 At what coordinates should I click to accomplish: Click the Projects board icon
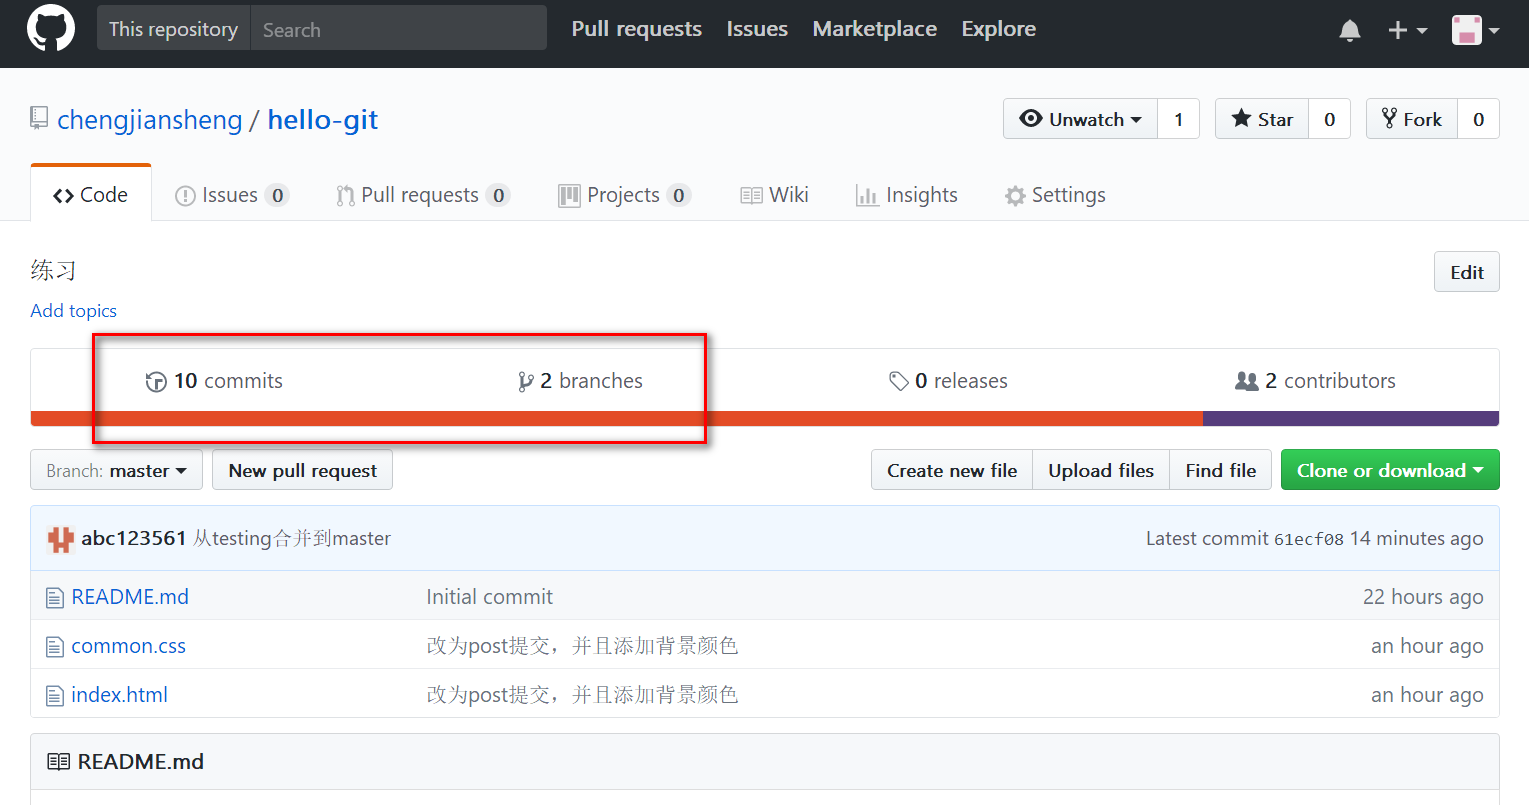(x=569, y=196)
